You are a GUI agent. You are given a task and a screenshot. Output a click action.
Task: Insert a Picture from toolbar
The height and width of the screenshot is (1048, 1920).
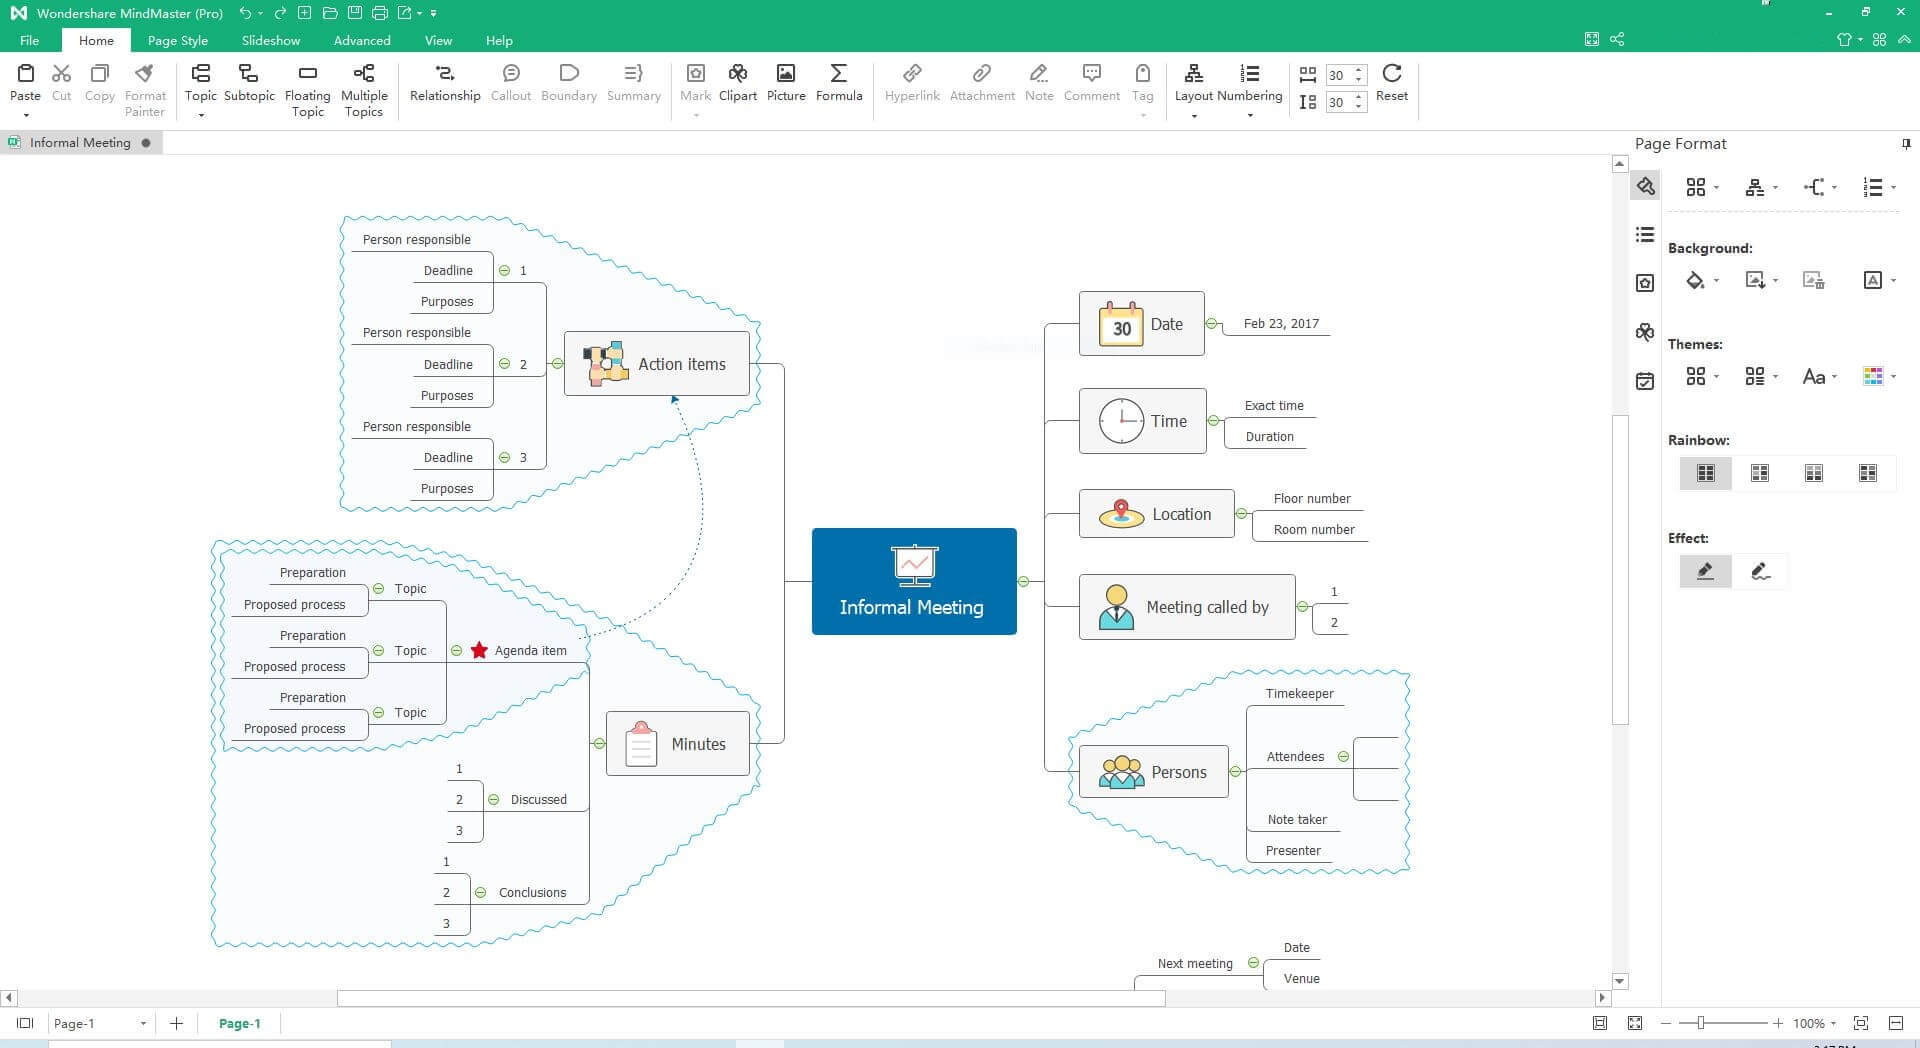(786, 74)
